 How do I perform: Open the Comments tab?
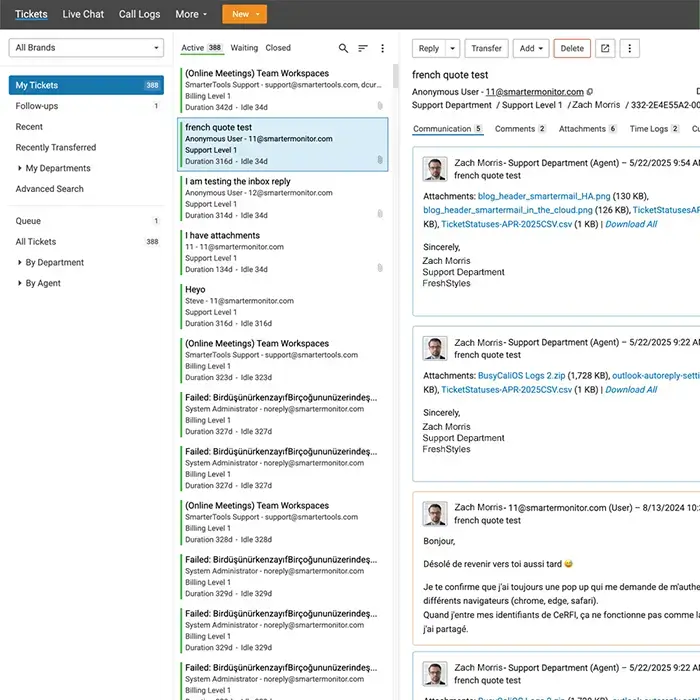tap(520, 129)
